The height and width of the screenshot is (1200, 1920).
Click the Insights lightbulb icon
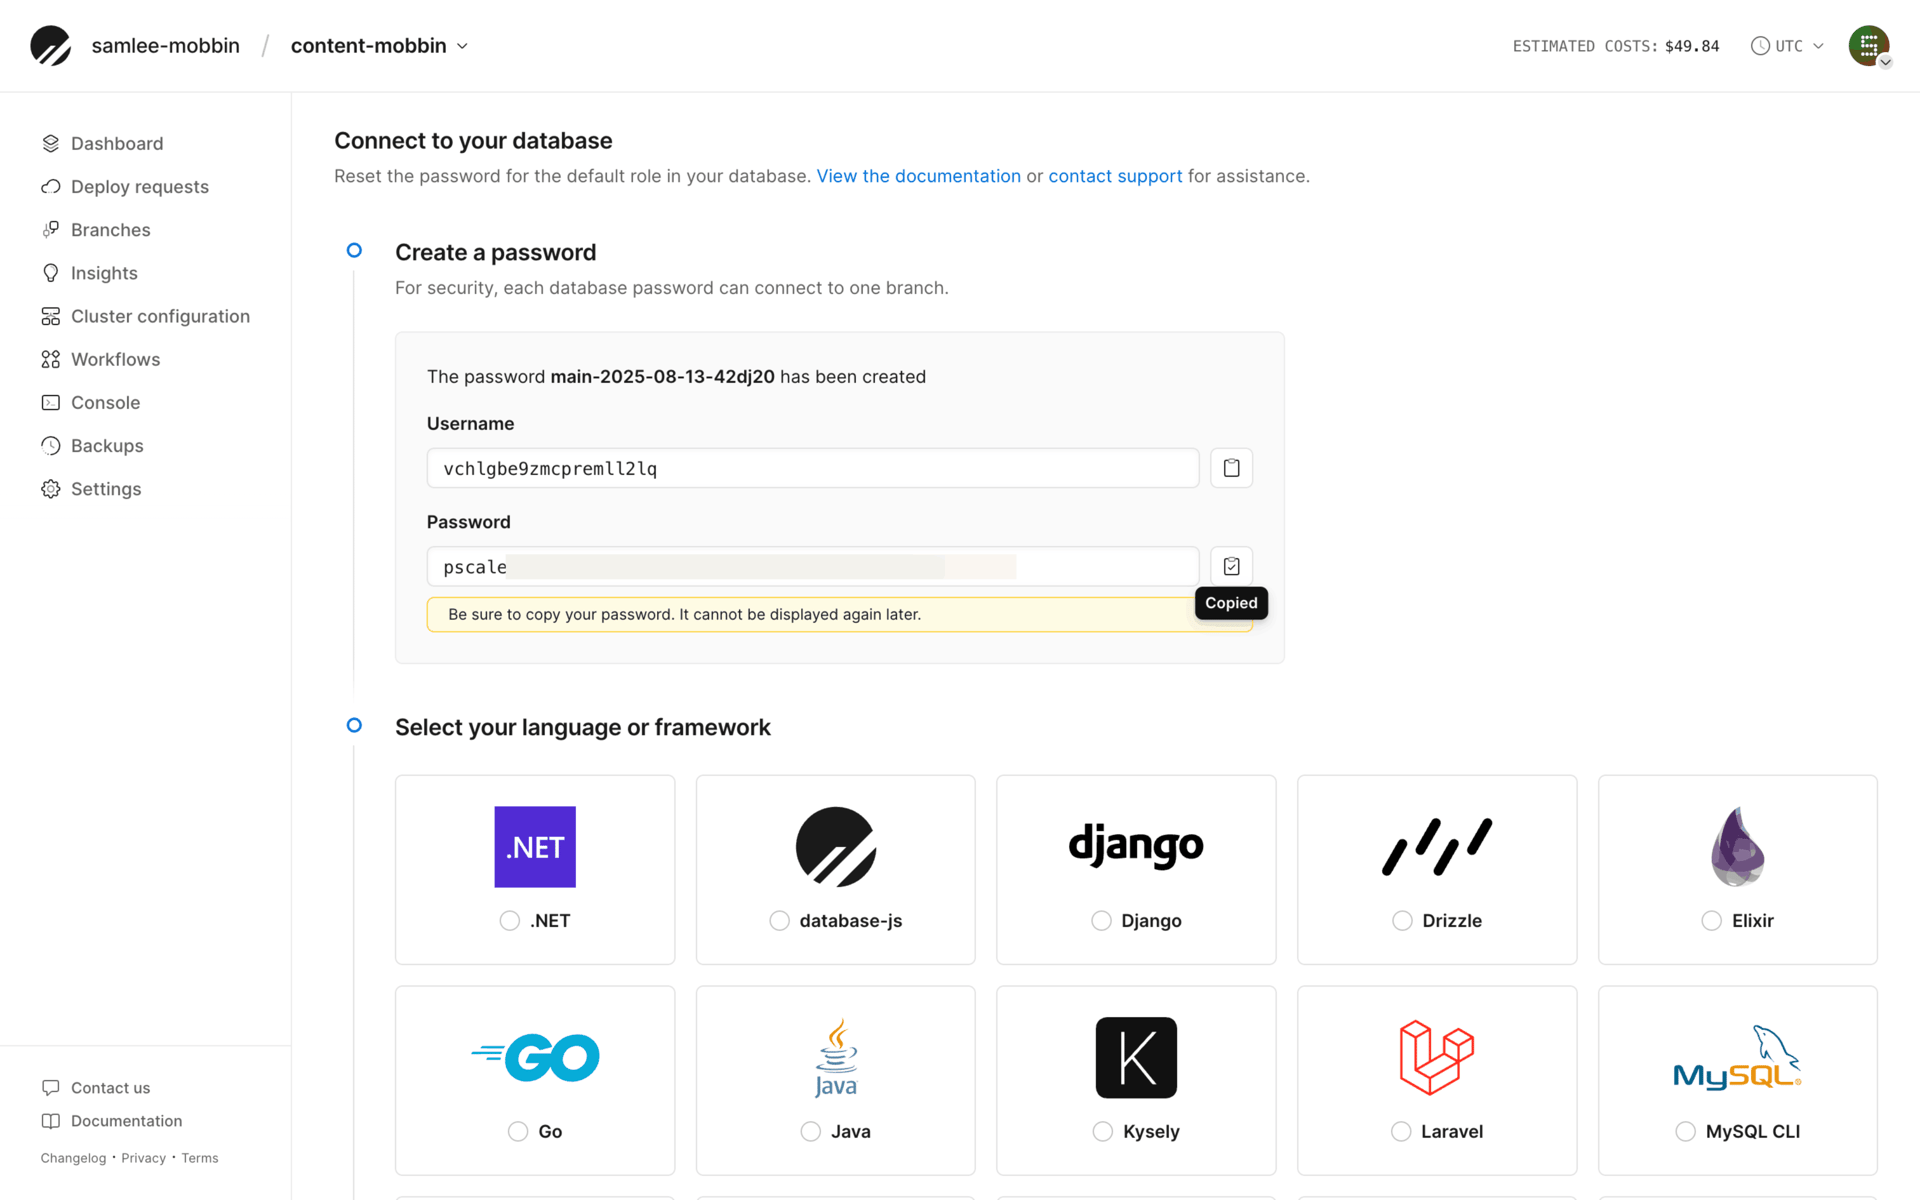(x=51, y=273)
